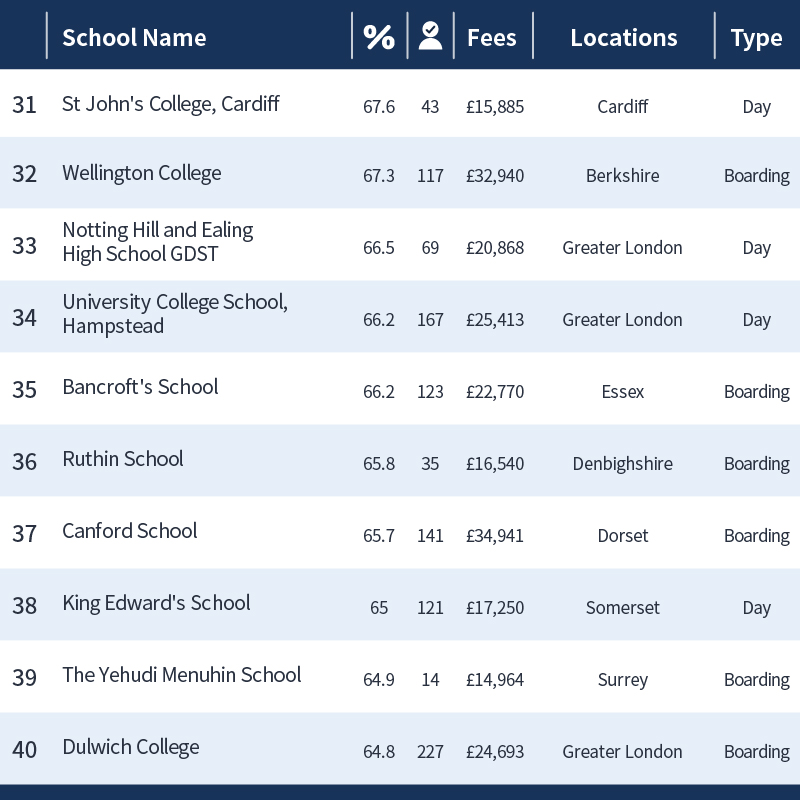Open University College School, Hampstead
Image resolution: width=800 pixels, height=800 pixels.
175,314
